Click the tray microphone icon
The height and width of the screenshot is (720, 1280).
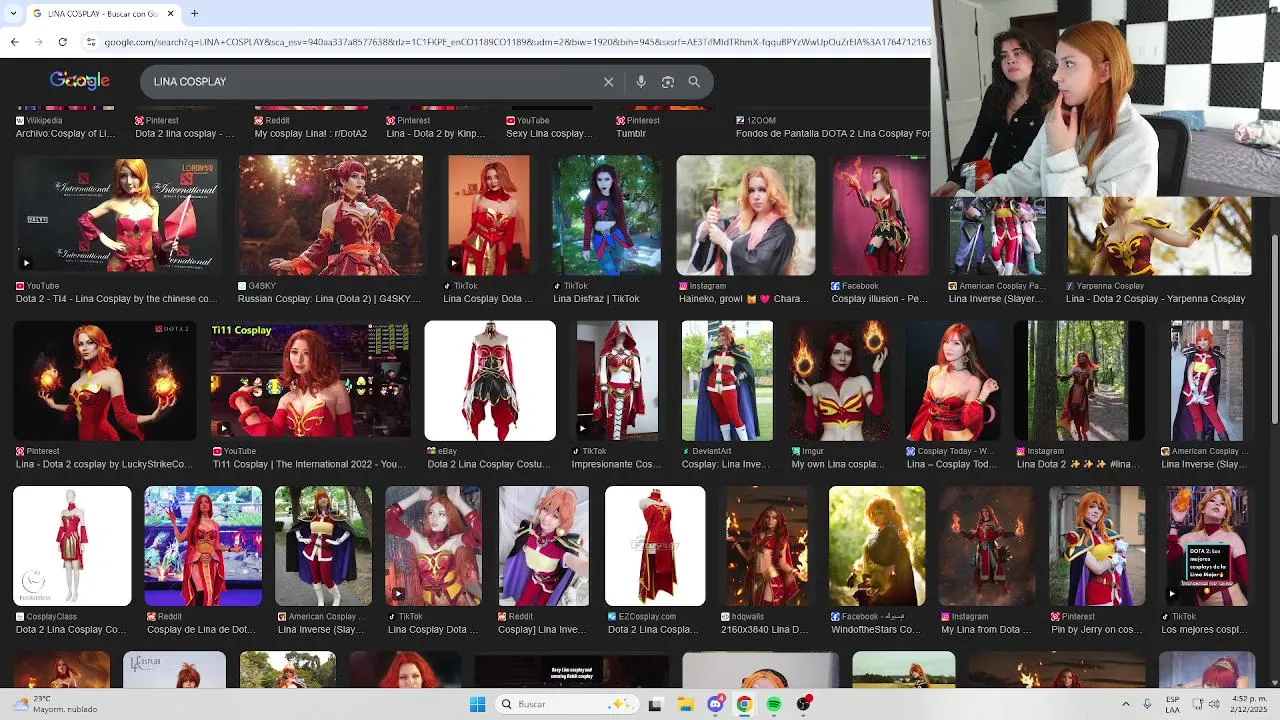[1147, 704]
